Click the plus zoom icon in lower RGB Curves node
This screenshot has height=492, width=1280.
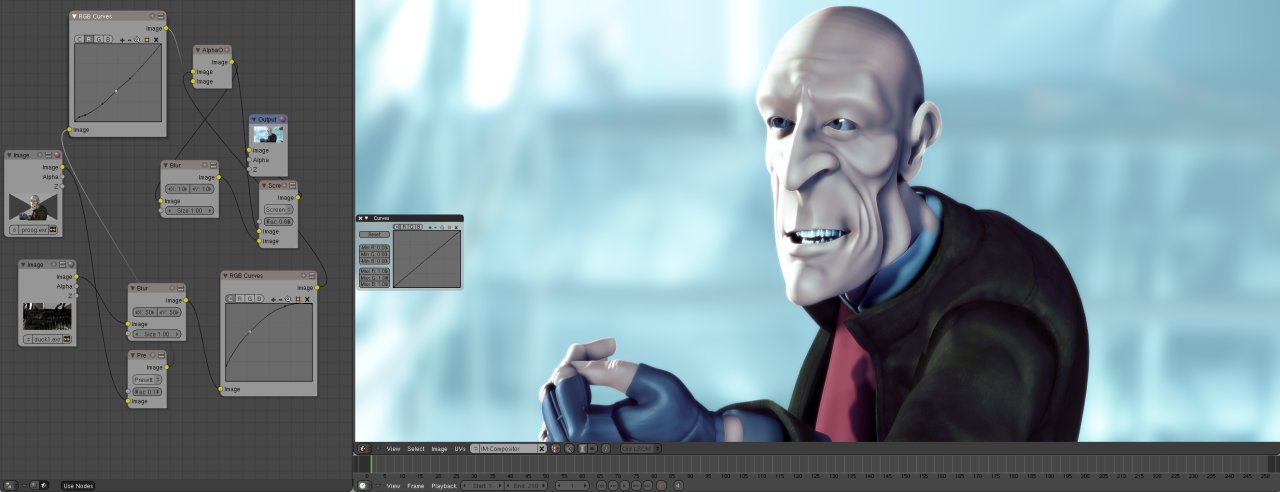tap(273, 299)
